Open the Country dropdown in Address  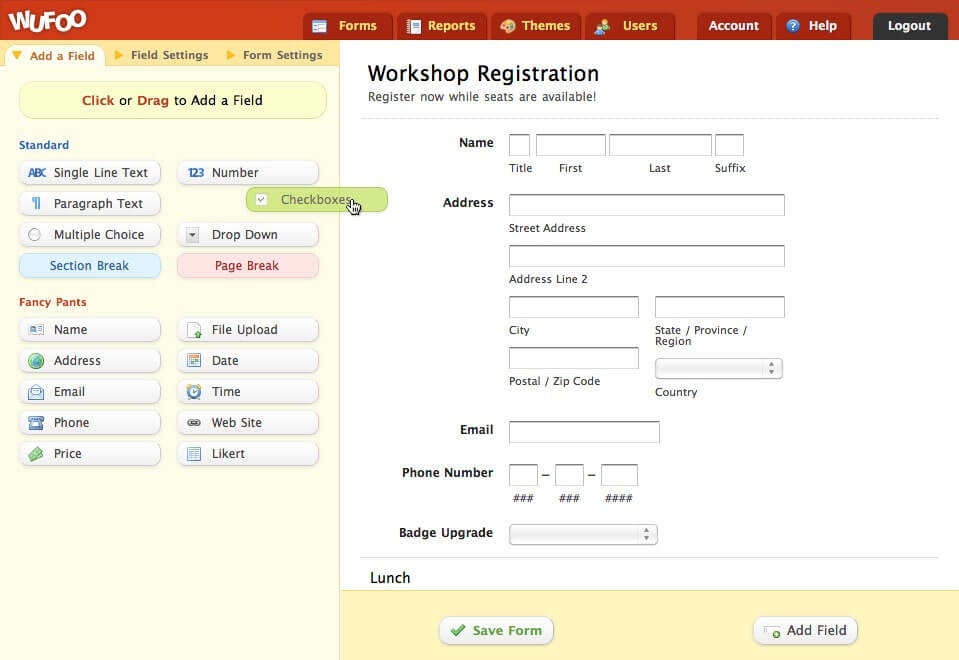[x=718, y=369]
